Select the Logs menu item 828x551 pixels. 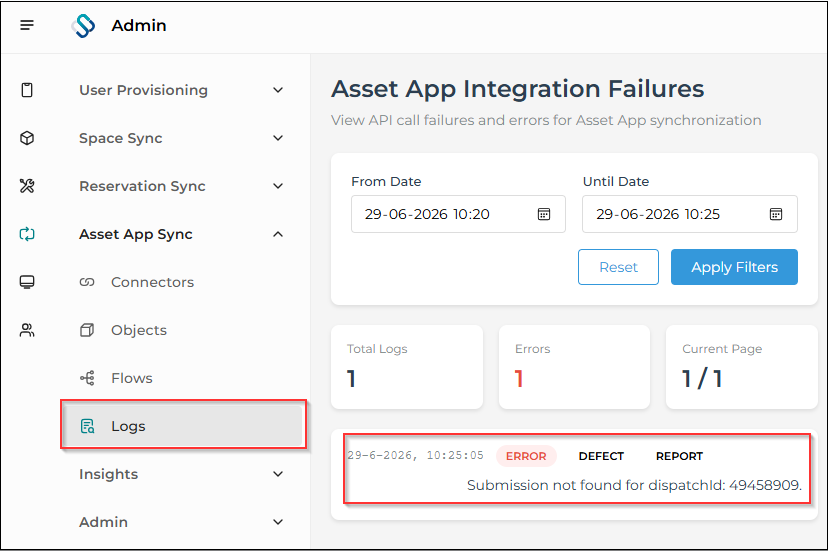coord(182,426)
